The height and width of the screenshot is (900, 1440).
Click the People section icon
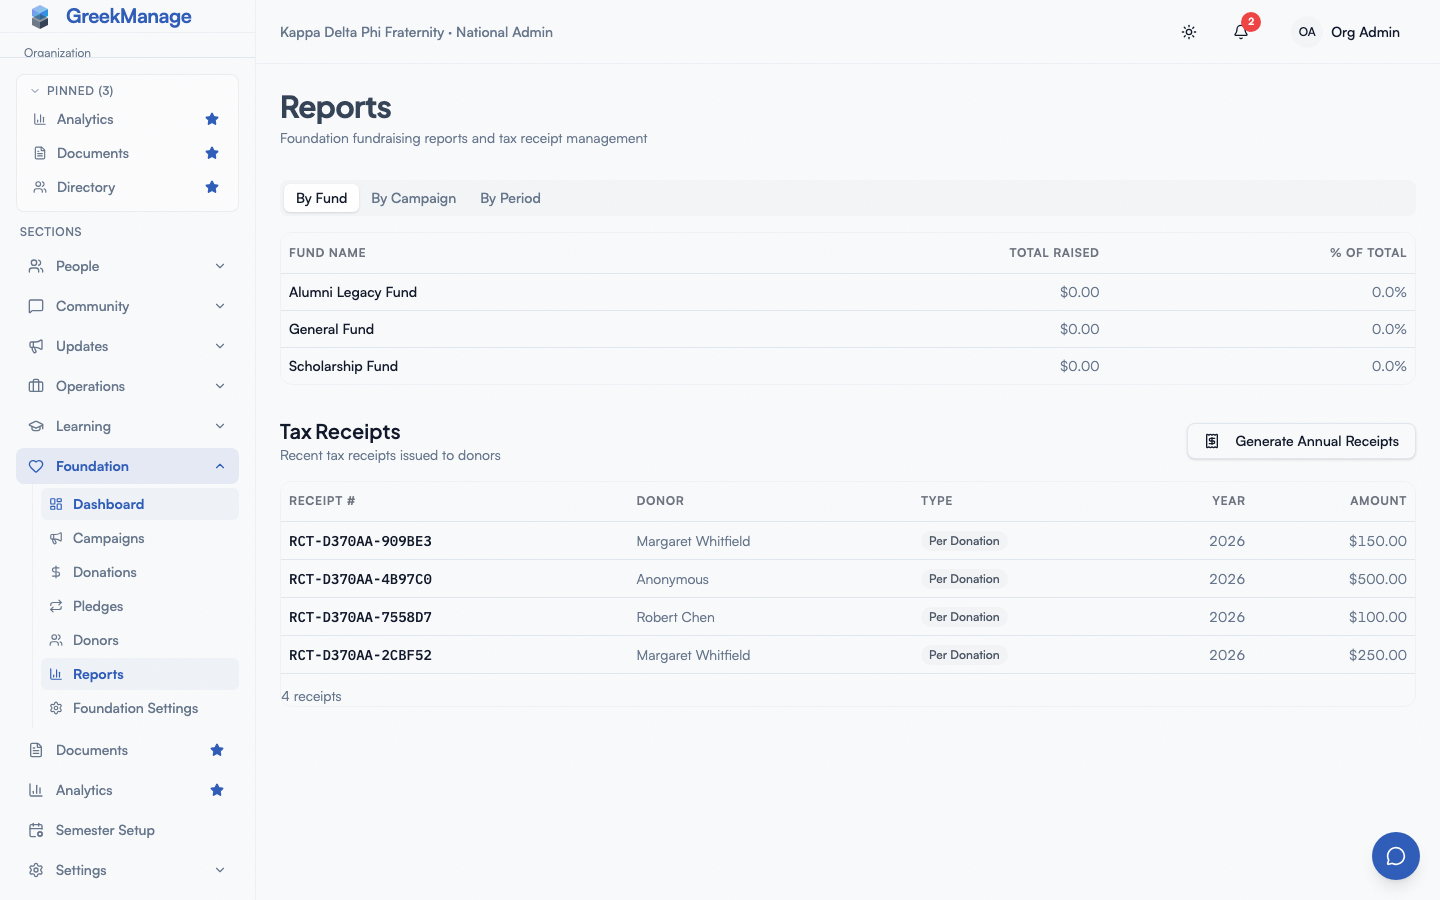[x=36, y=266]
